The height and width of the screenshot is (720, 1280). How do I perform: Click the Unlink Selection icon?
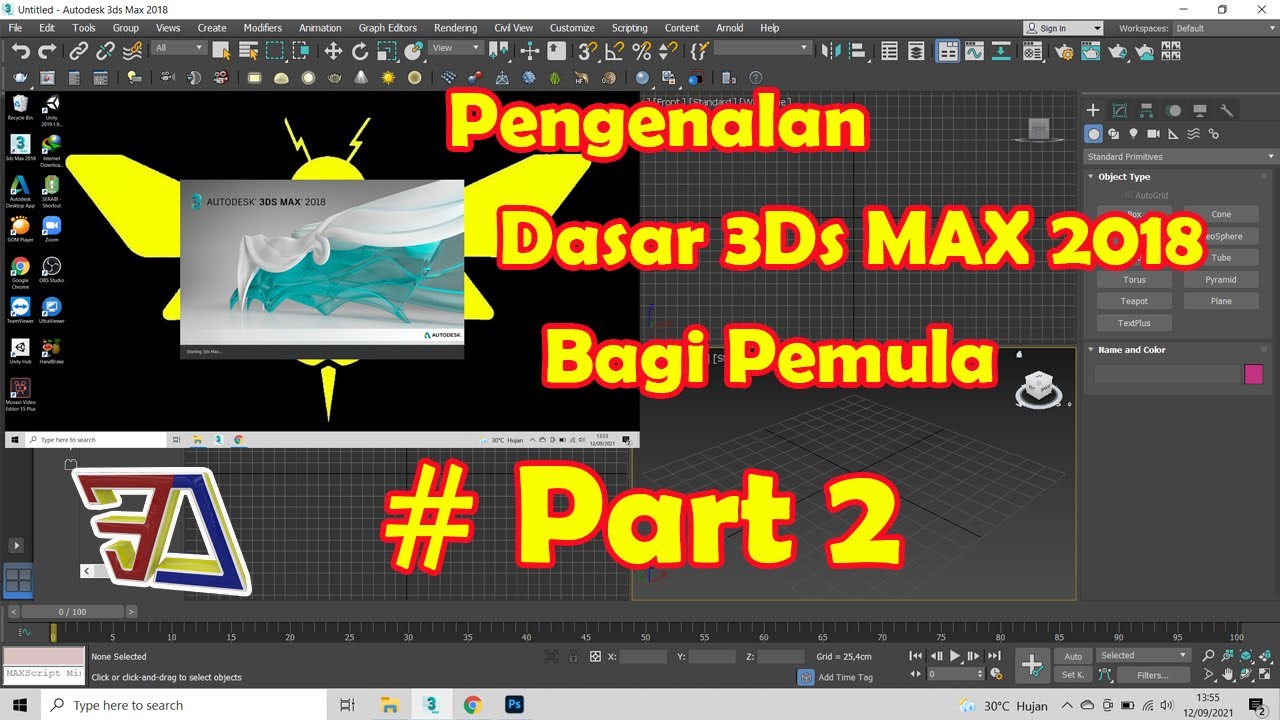click(x=104, y=50)
